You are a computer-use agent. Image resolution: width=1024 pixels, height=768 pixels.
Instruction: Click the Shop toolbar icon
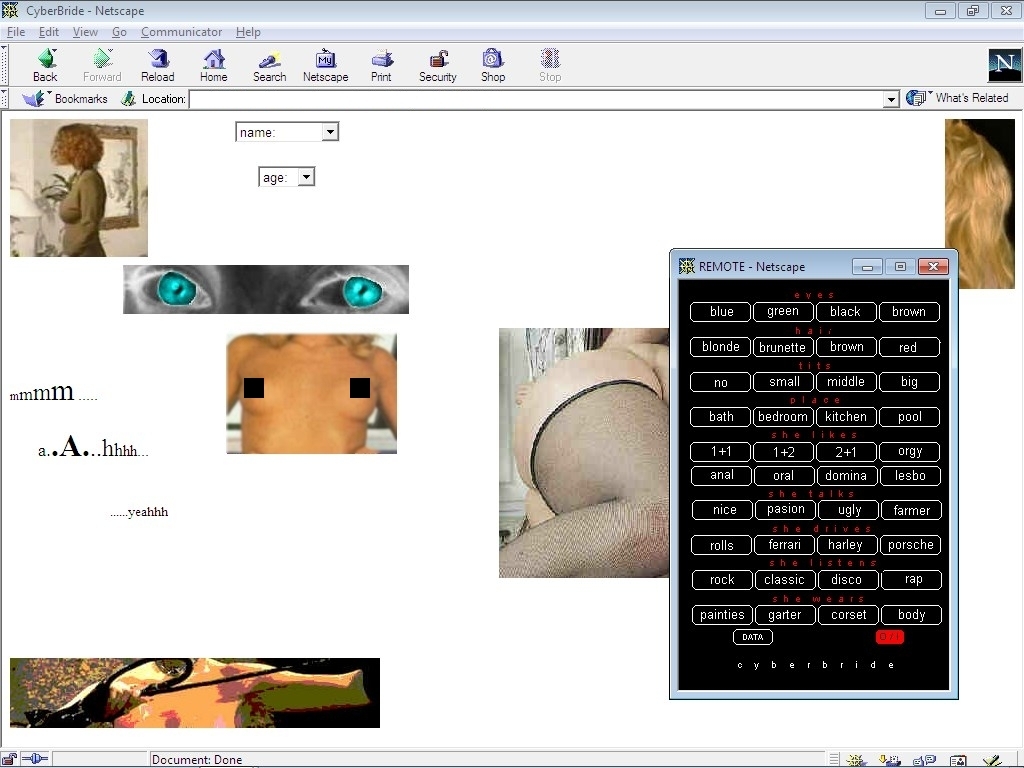coord(492,64)
